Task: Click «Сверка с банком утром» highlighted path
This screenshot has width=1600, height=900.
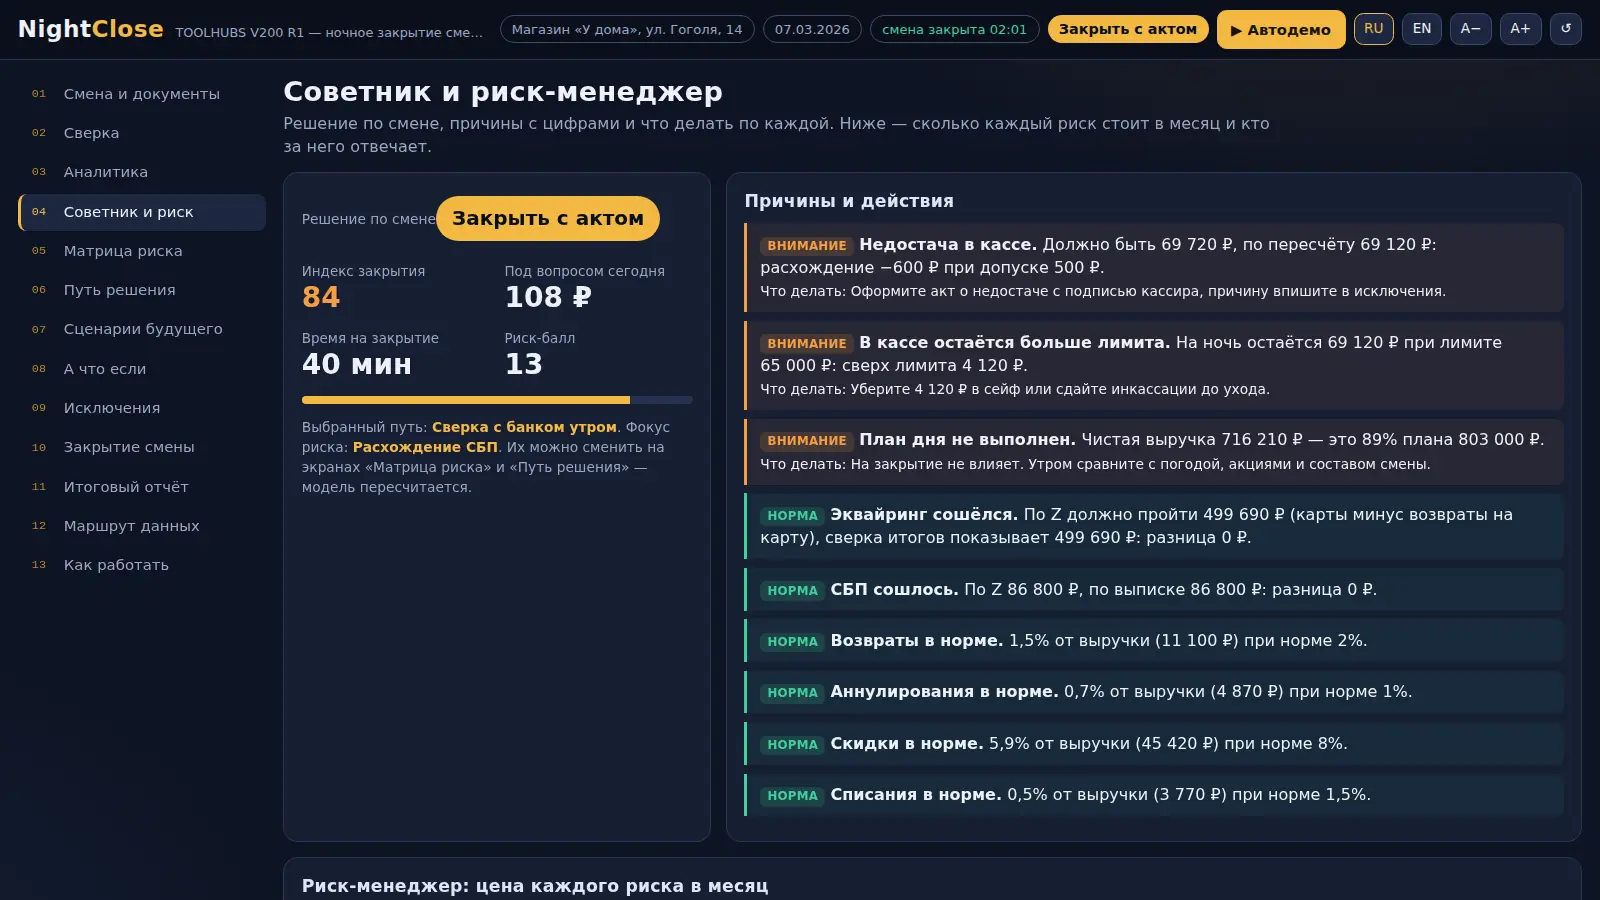Action: 524,427
